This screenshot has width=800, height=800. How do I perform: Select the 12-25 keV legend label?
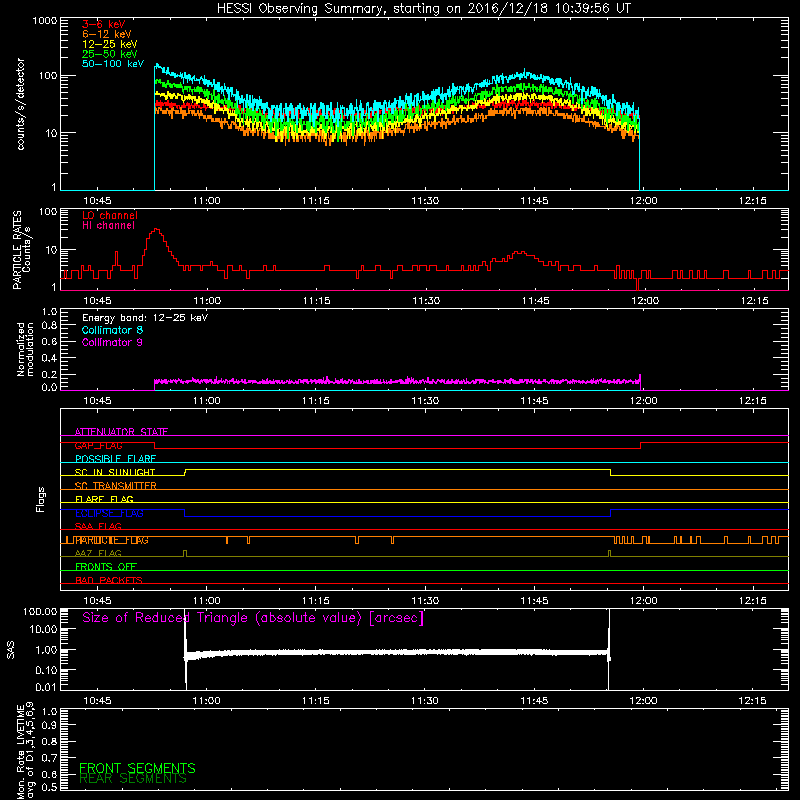[x=110, y=44]
